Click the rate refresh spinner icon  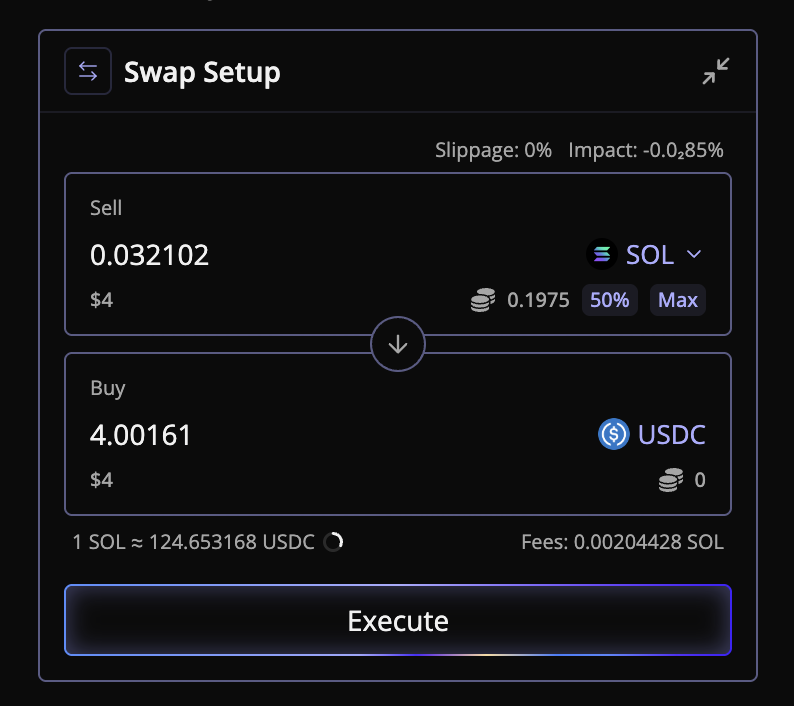click(334, 543)
